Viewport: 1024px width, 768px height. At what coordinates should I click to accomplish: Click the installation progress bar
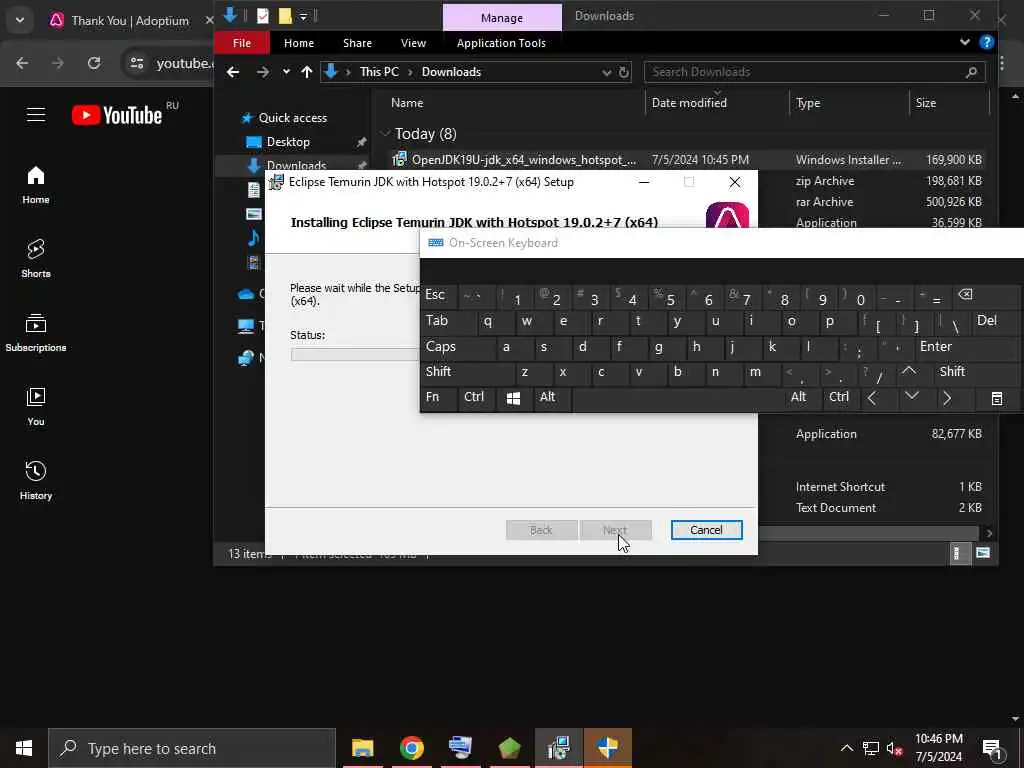pos(355,354)
